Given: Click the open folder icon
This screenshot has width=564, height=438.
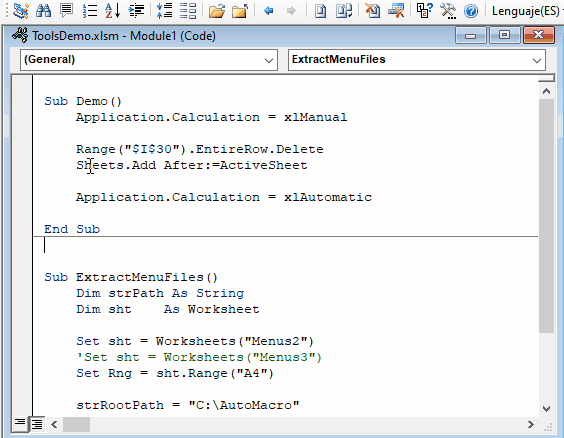Looking at the screenshot, I should pos(217,11).
